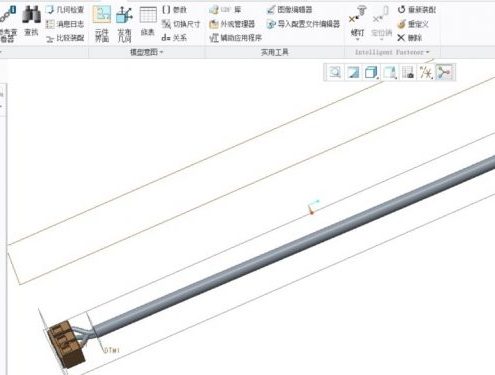Click the Message Log (消息日志) item
This screenshot has height=375, width=495.
65,24
